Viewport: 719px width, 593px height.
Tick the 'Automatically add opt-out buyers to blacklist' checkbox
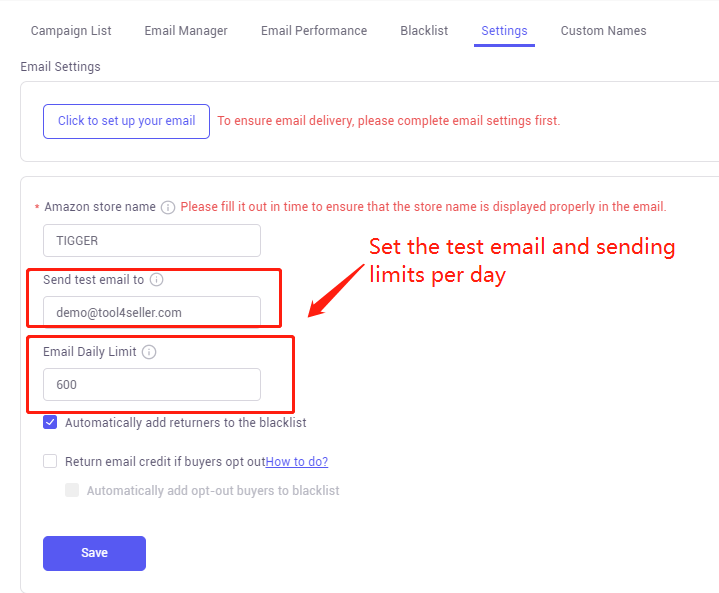[x=72, y=490]
